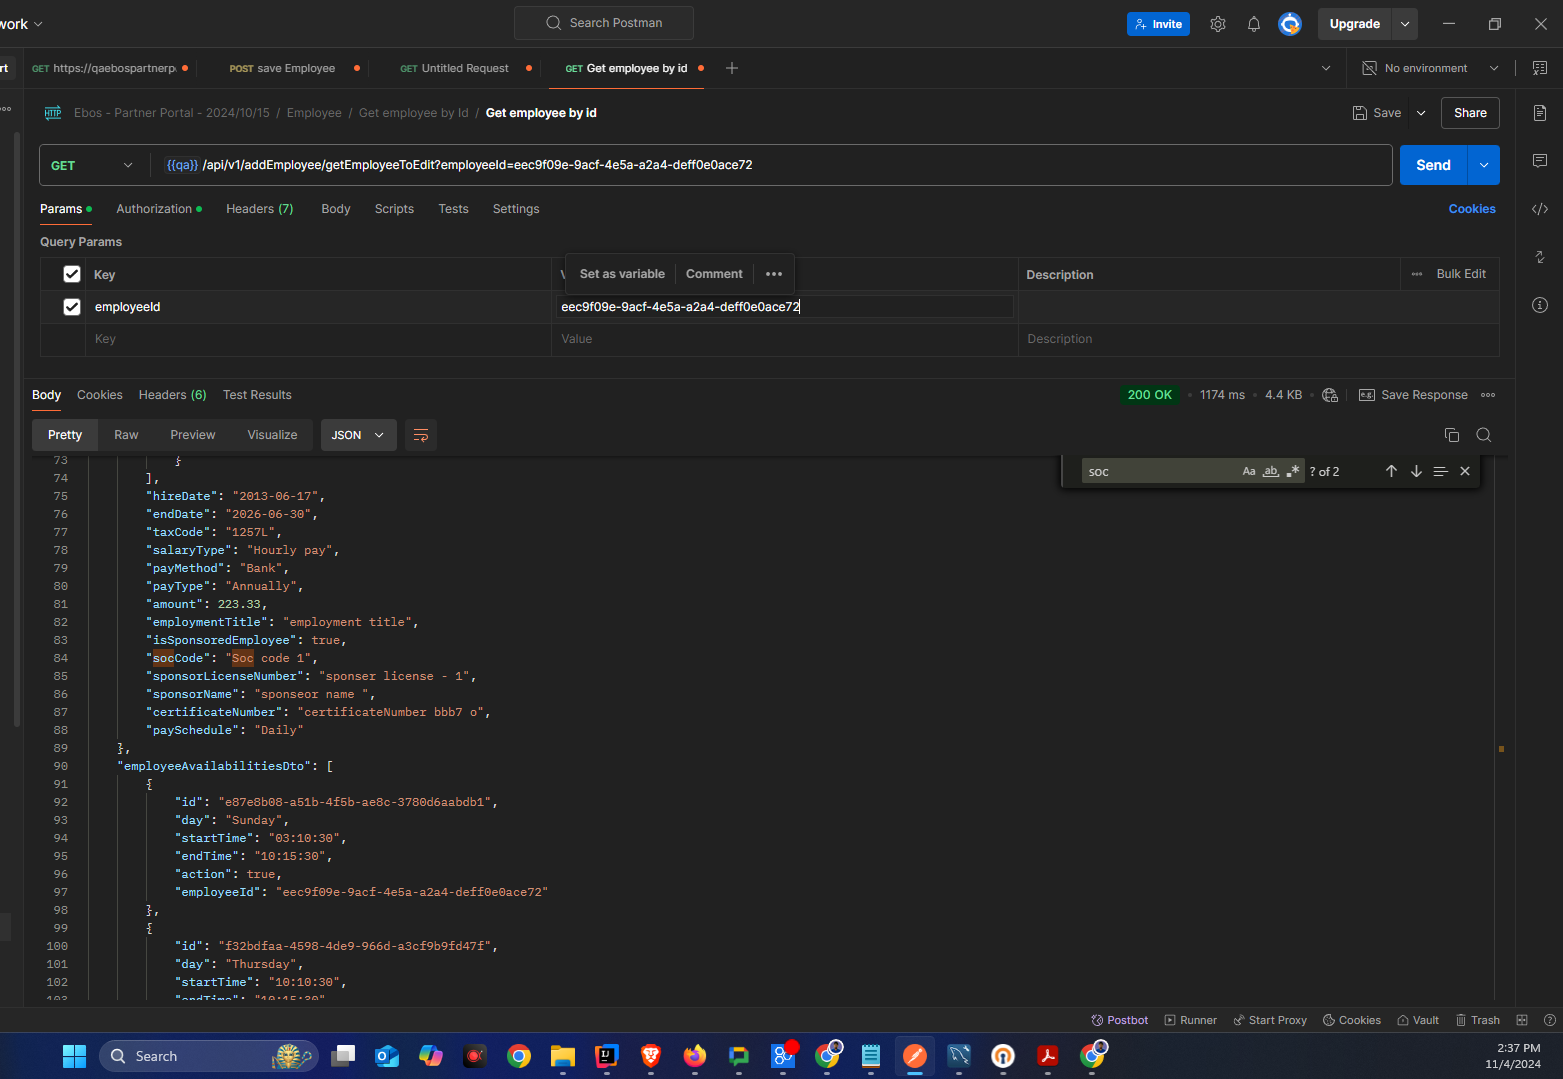
Task: Click the two-pane layout icon in status bar
Action: (x=1522, y=1020)
